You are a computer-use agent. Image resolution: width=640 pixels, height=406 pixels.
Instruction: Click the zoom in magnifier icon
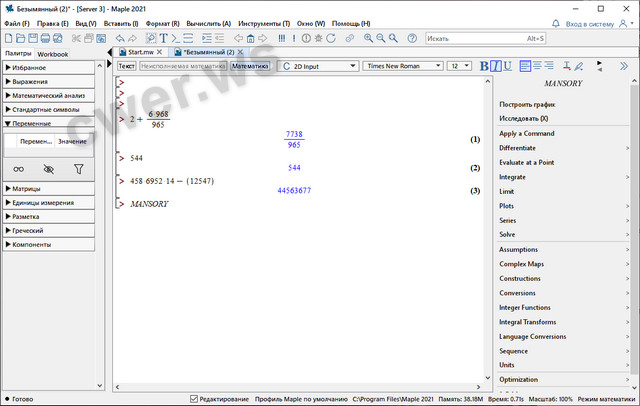pyautogui.click(x=368, y=38)
